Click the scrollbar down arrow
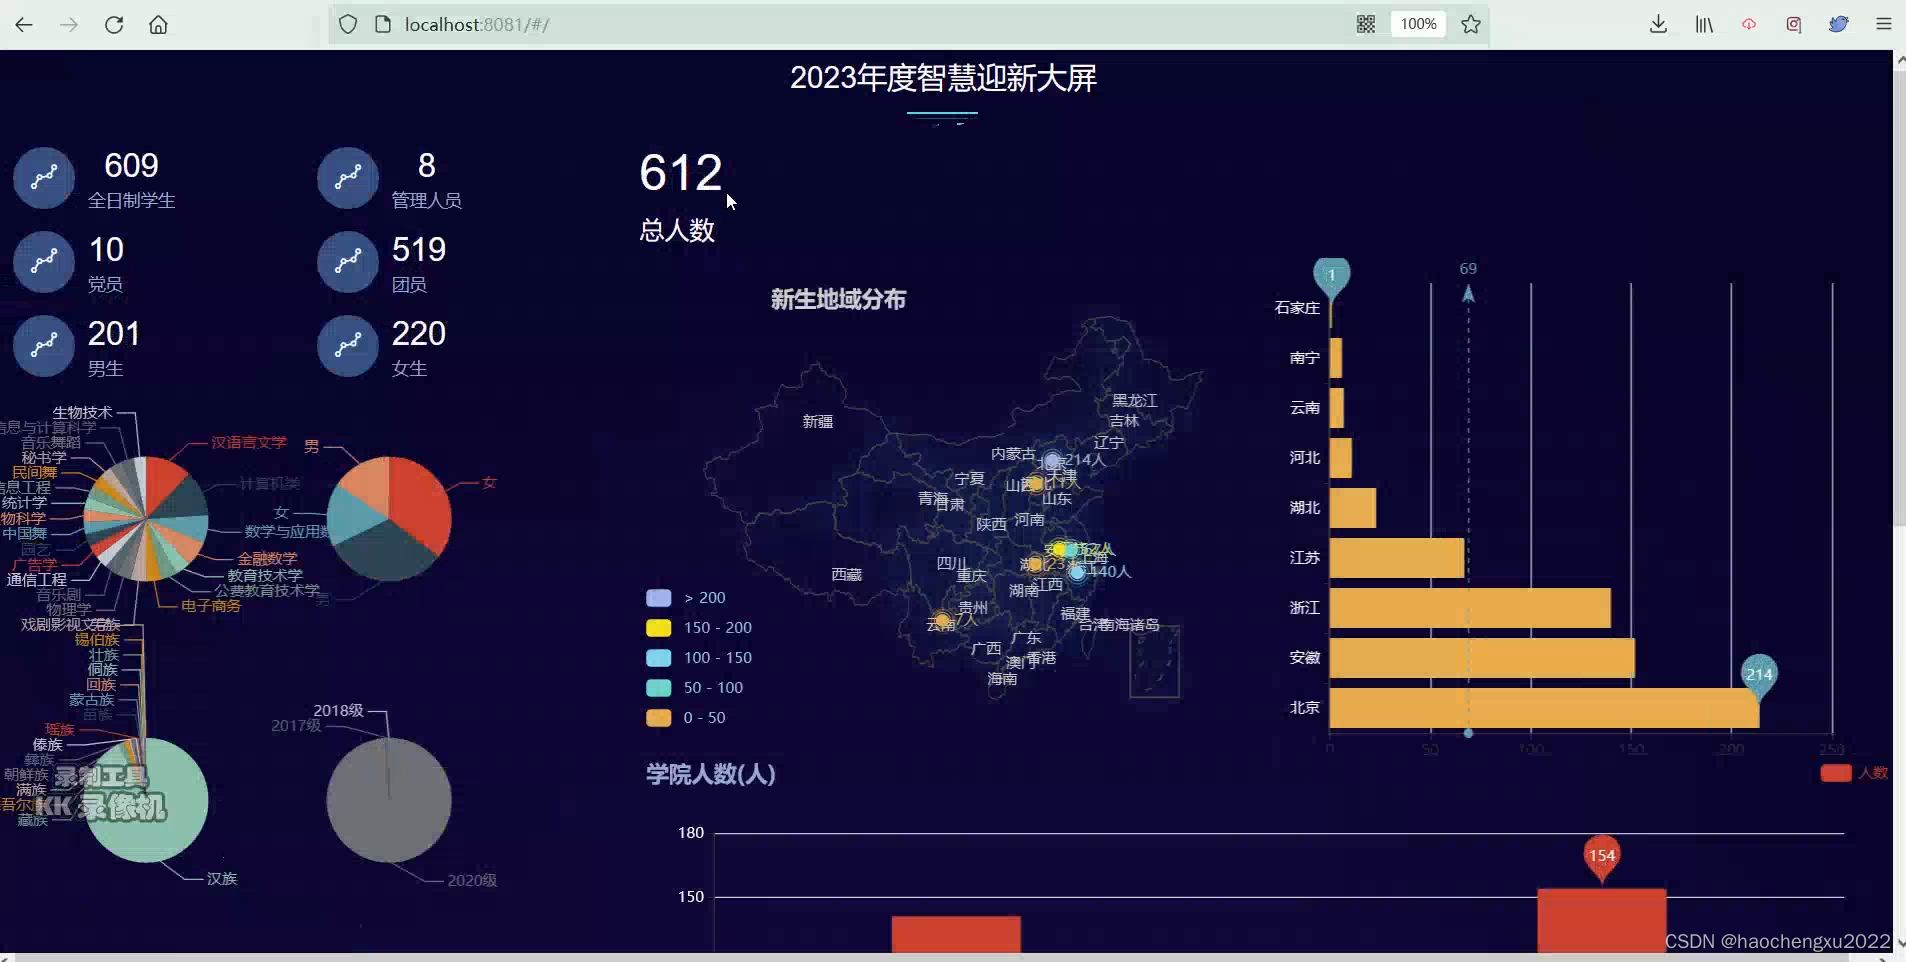The height and width of the screenshot is (962, 1906). 1900,943
